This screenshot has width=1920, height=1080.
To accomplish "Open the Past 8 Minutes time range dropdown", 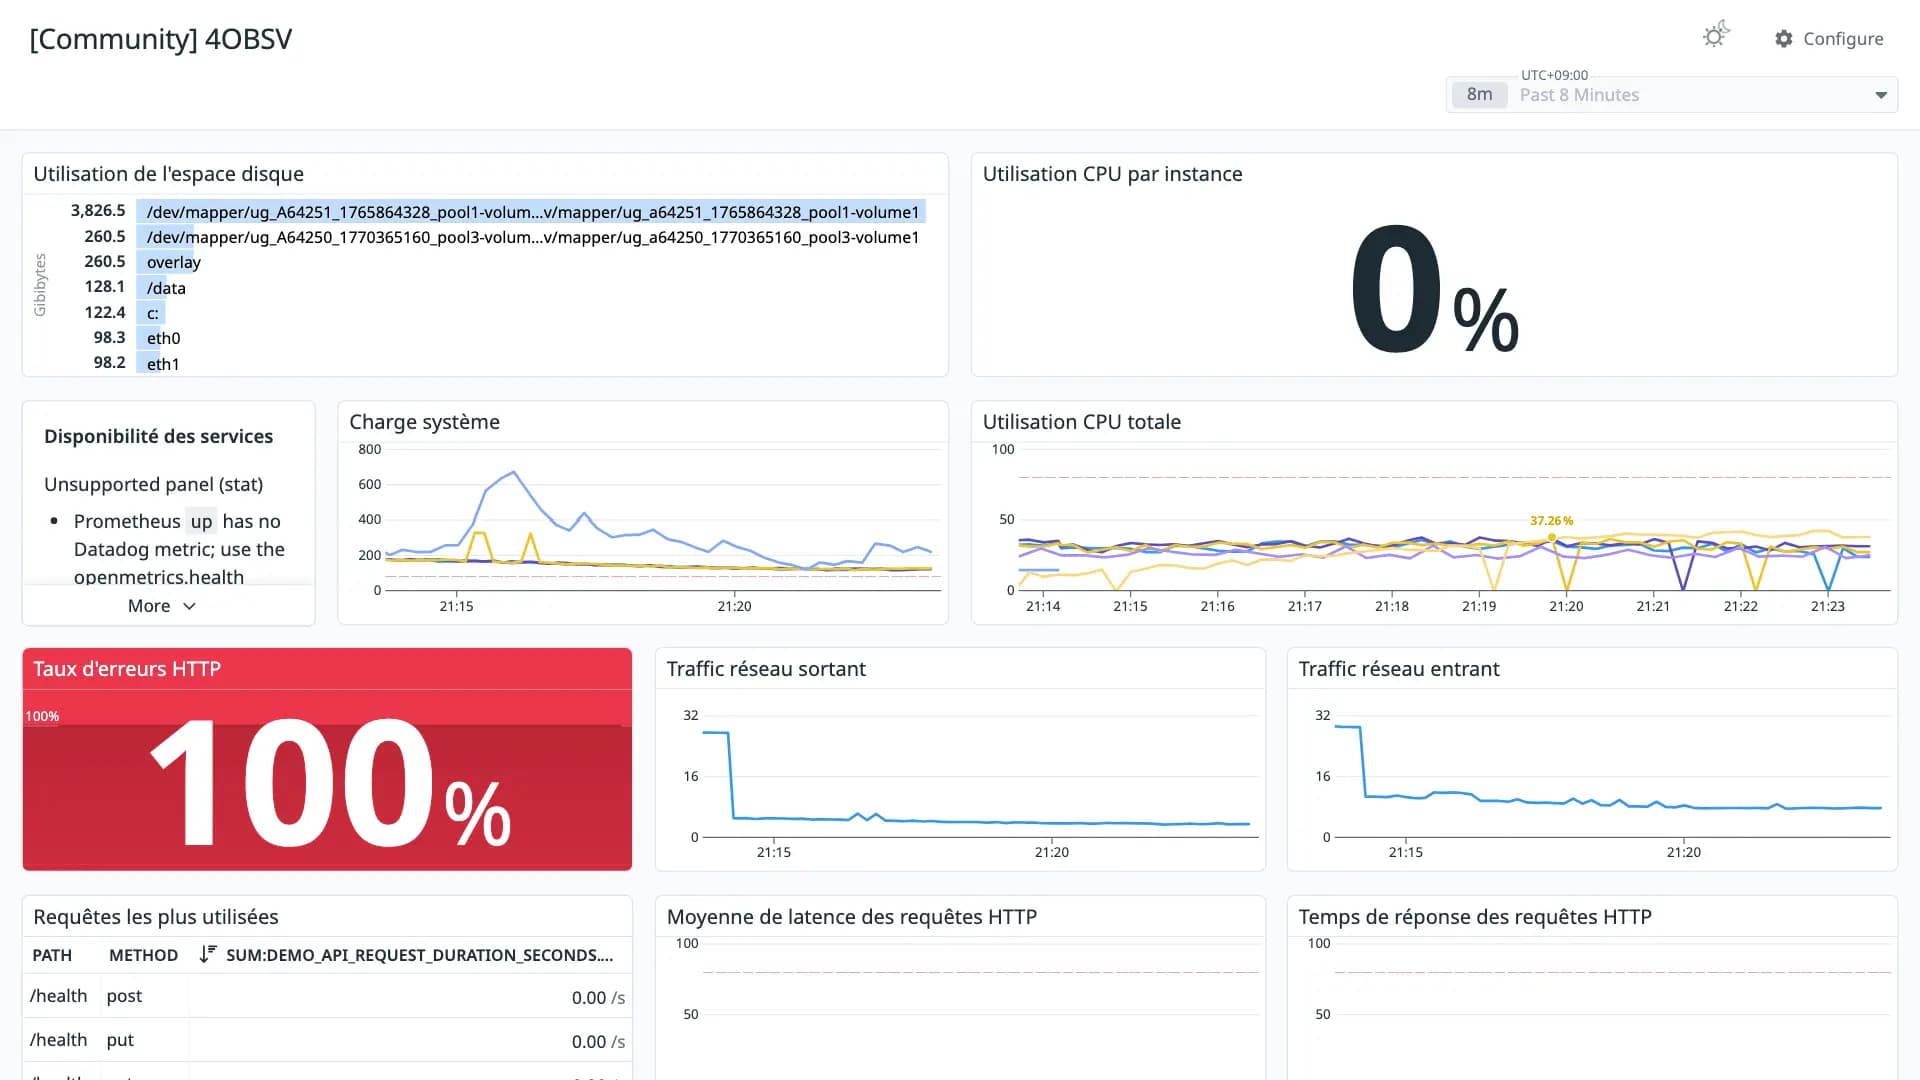I will [1672, 95].
